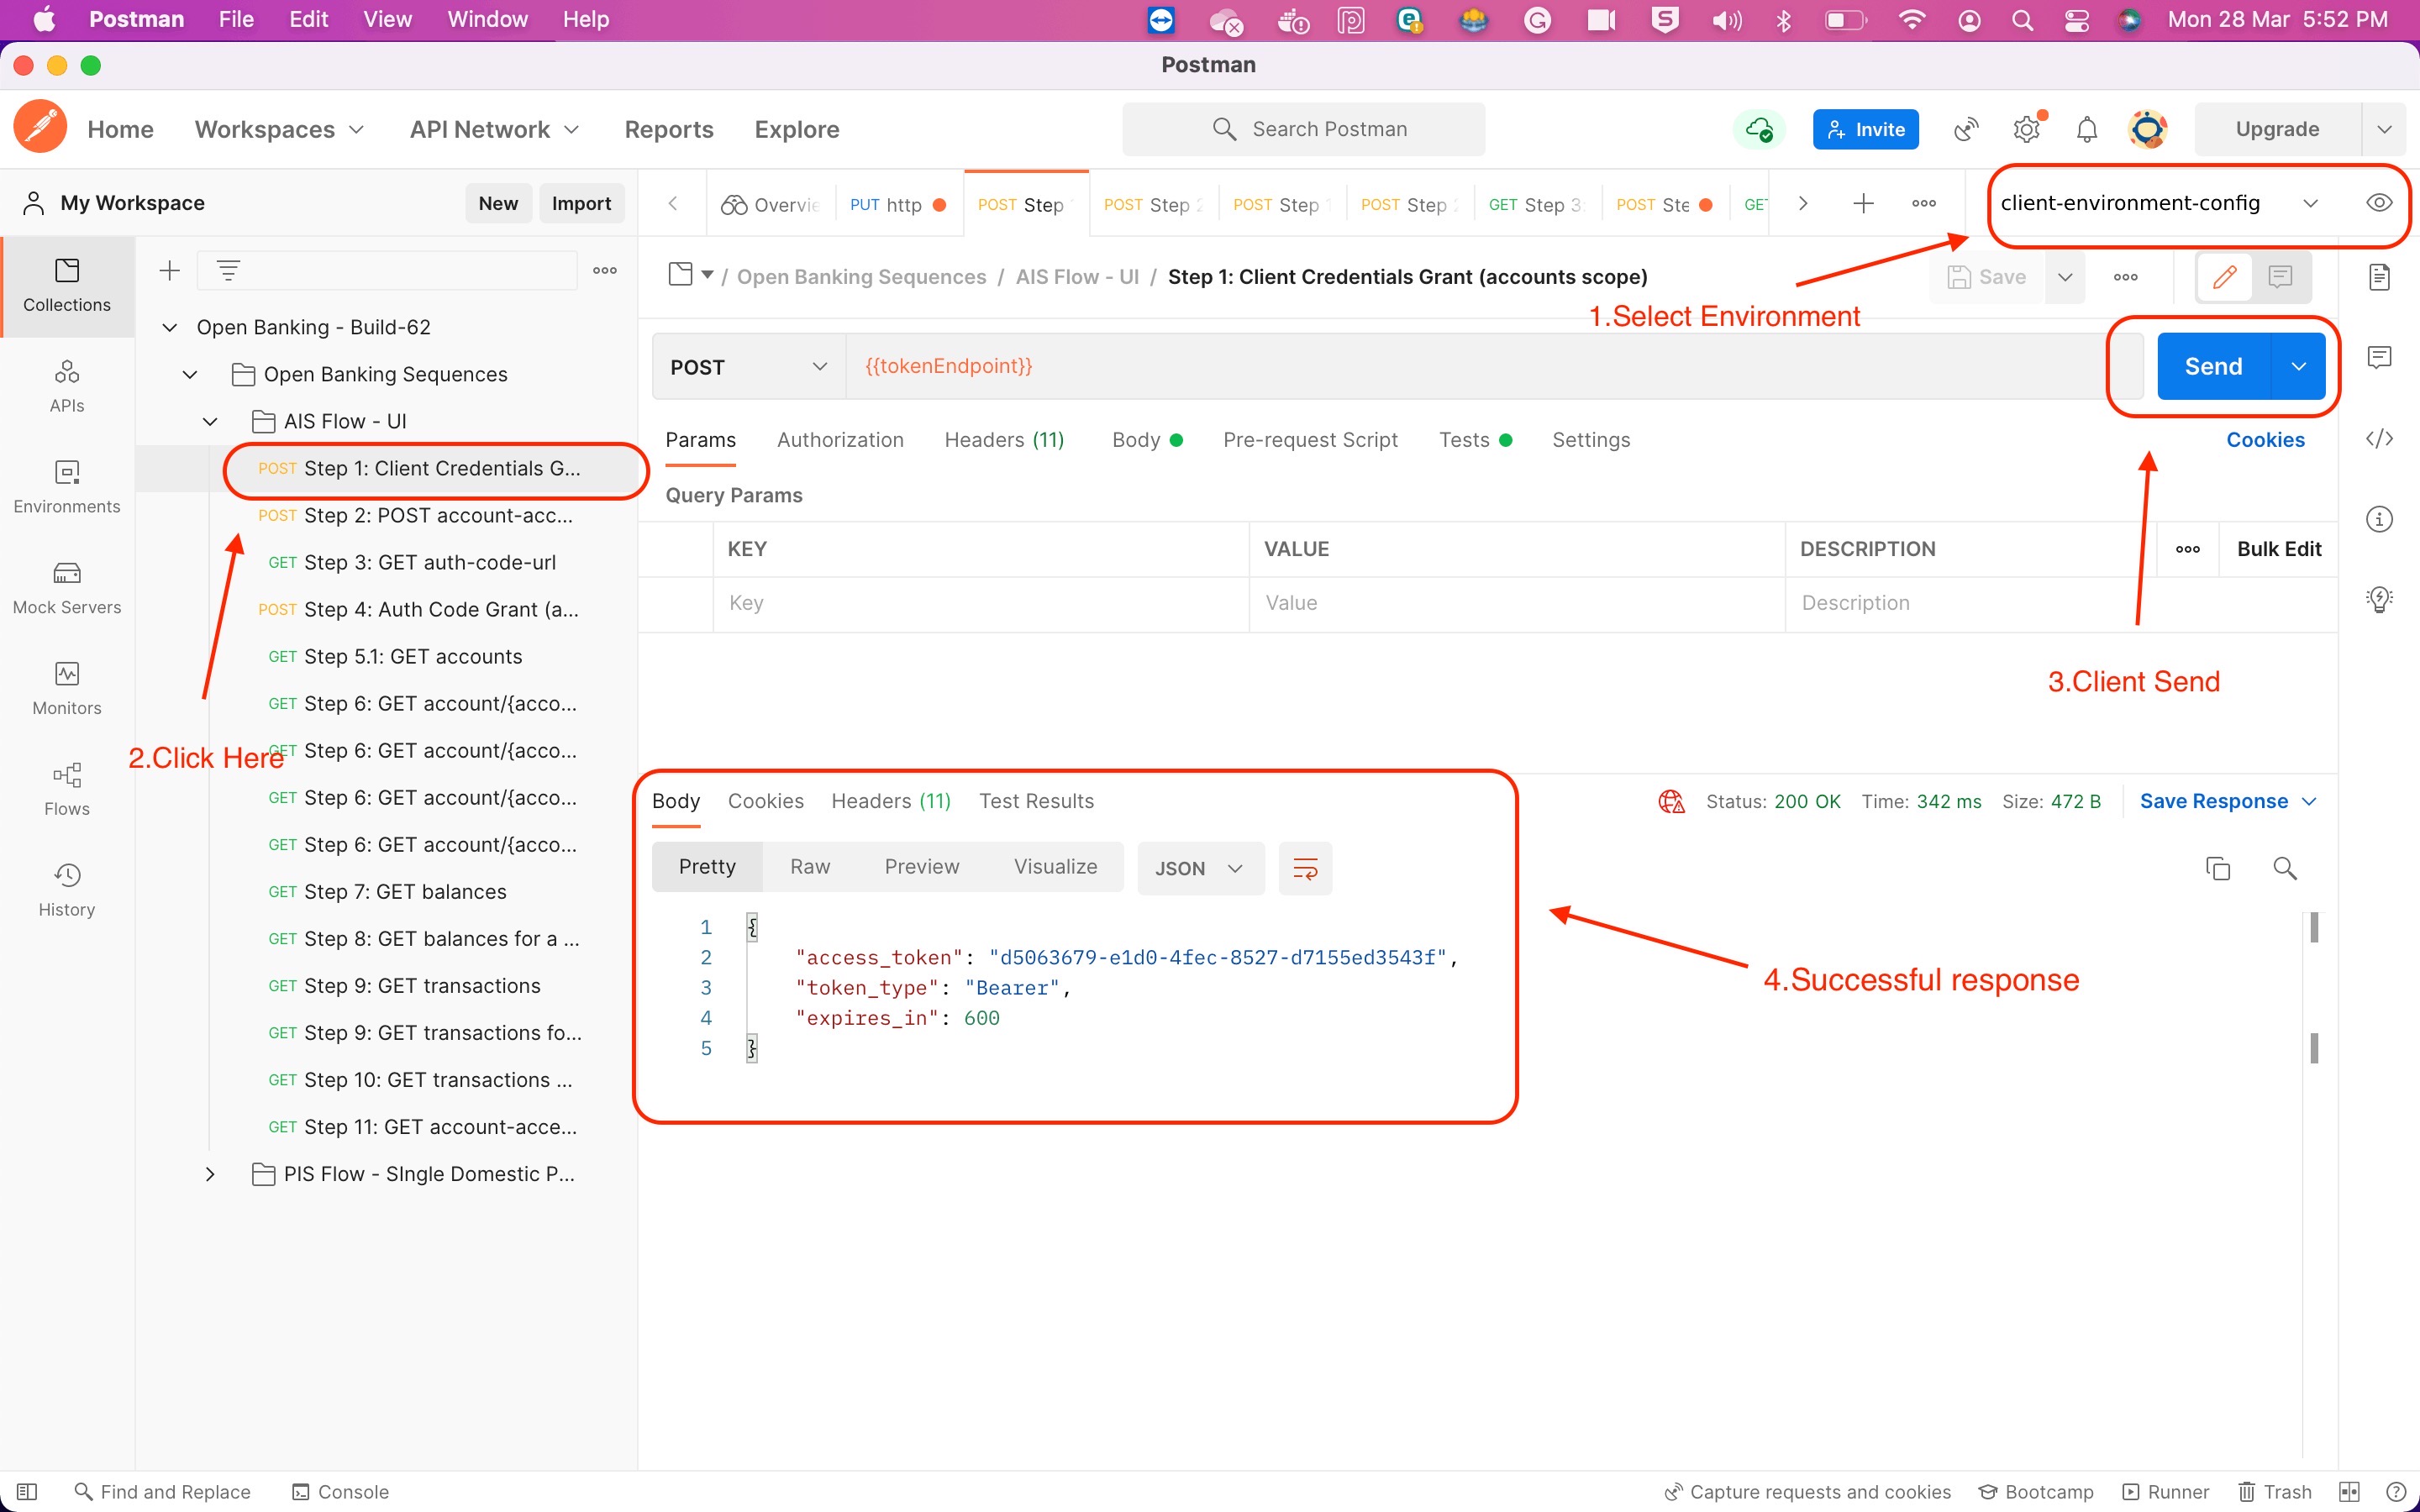The image size is (2420, 1512).
Task: Open the Cookies link
Action: coord(2265,440)
